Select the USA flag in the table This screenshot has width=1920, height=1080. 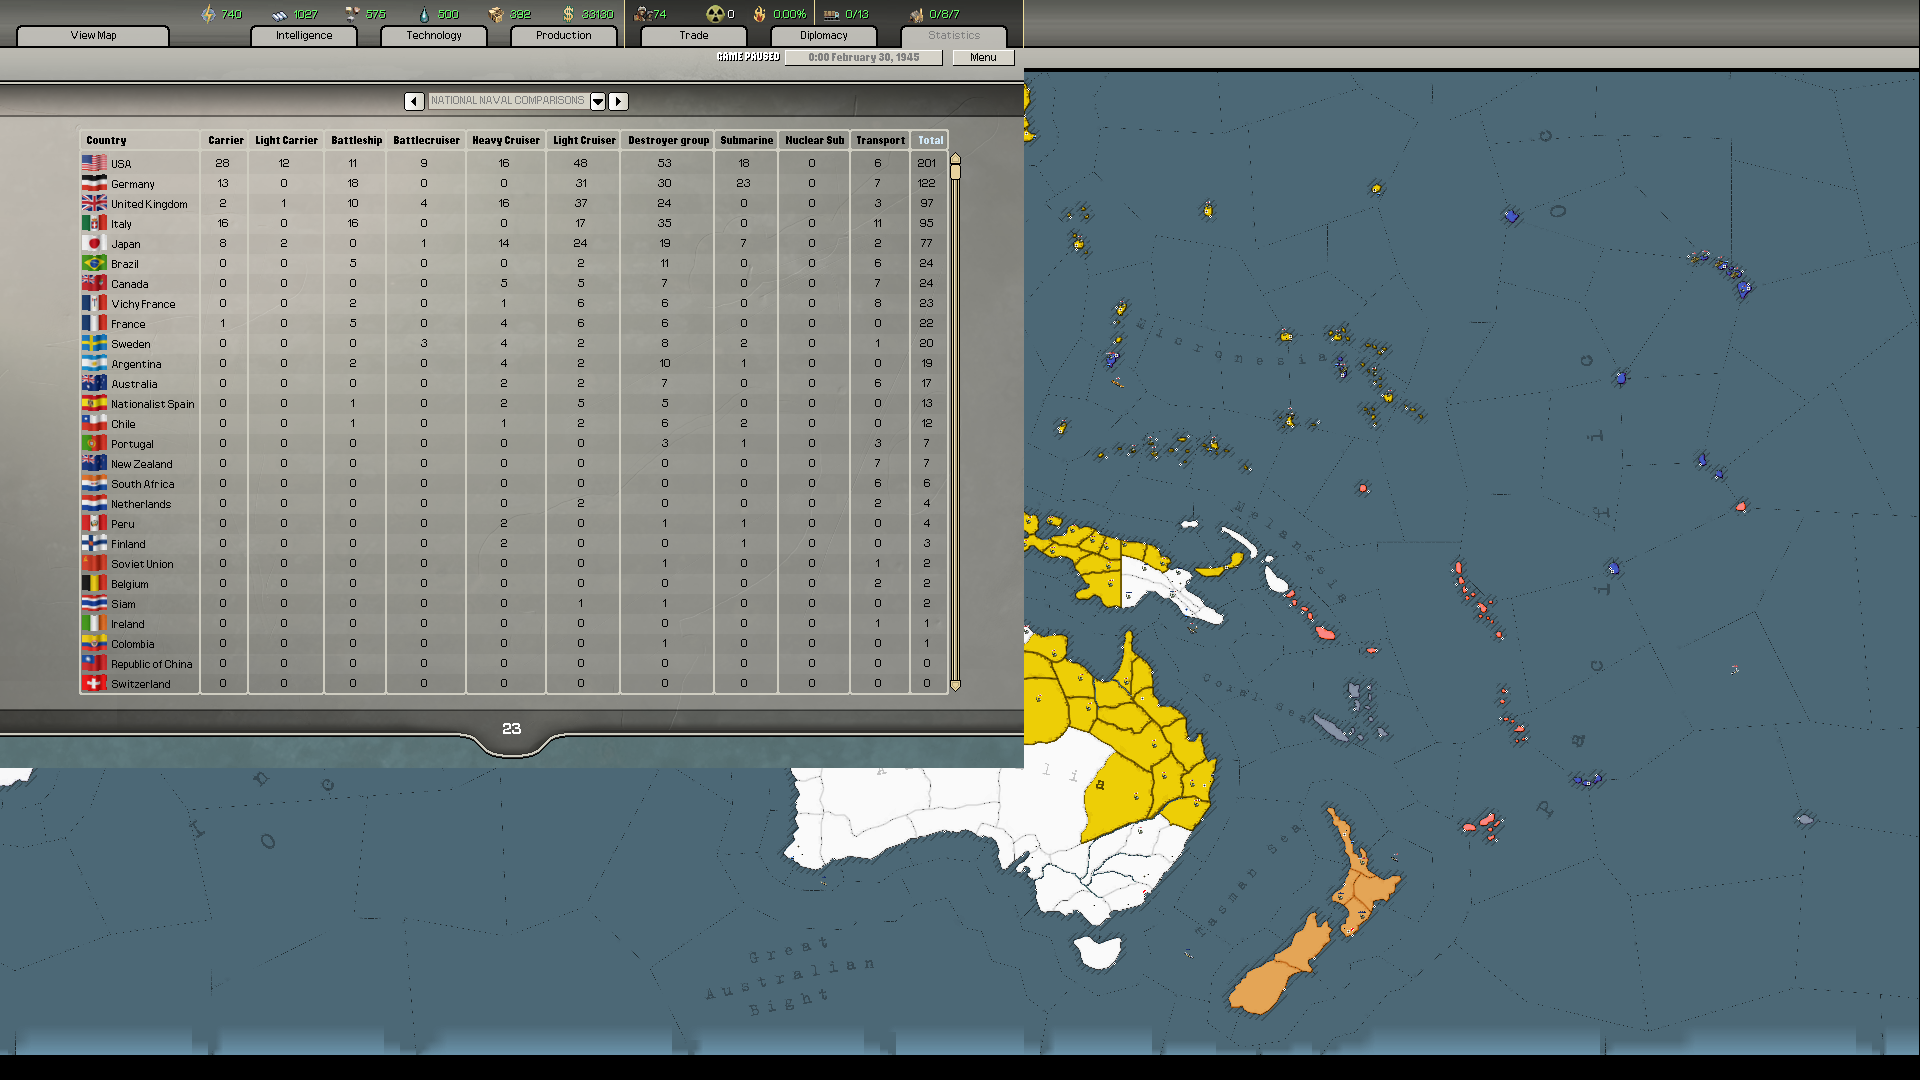[x=94, y=162]
